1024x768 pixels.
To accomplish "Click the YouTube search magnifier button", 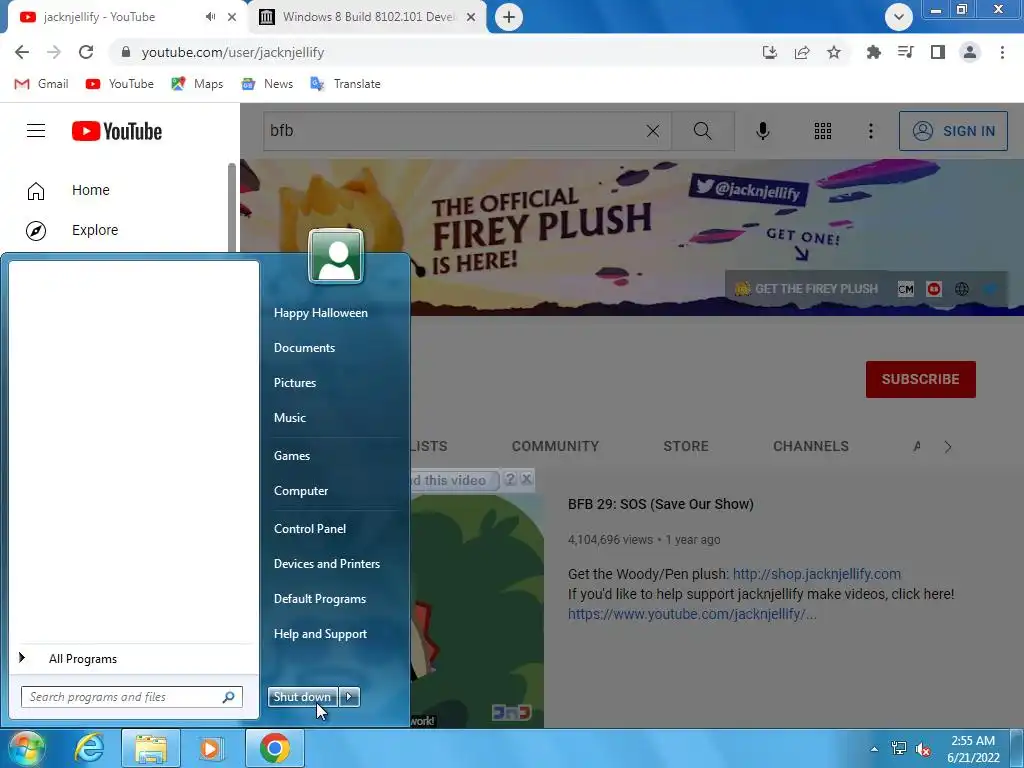I will (703, 131).
